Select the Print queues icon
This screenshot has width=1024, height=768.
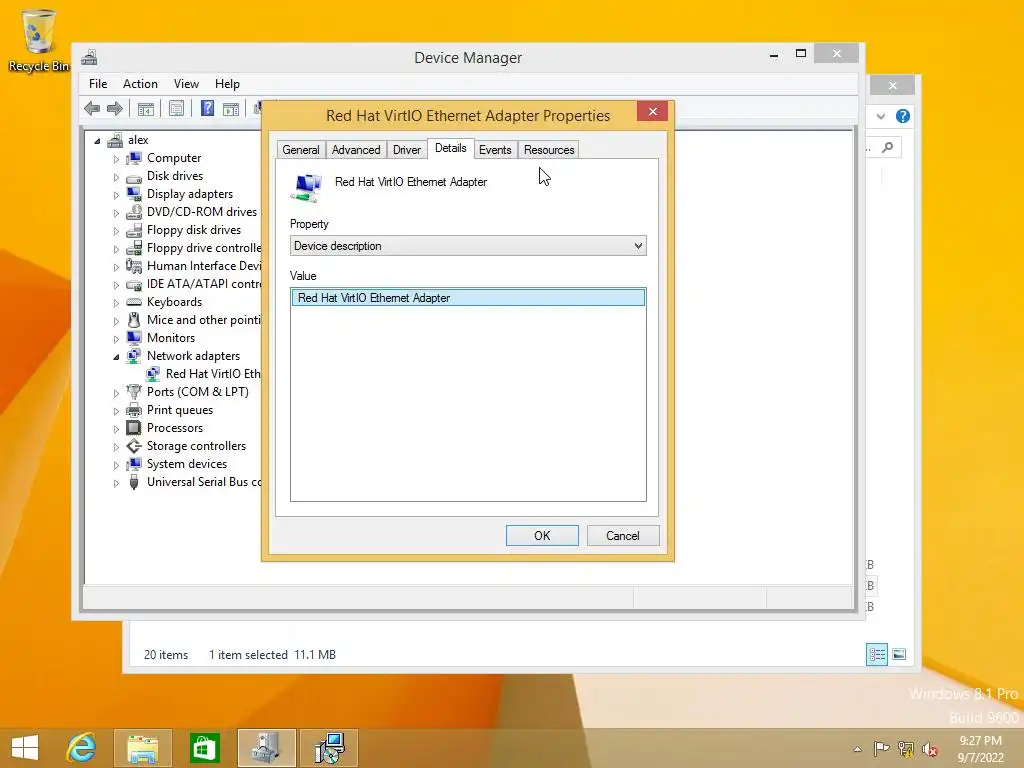pyautogui.click(x=134, y=410)
